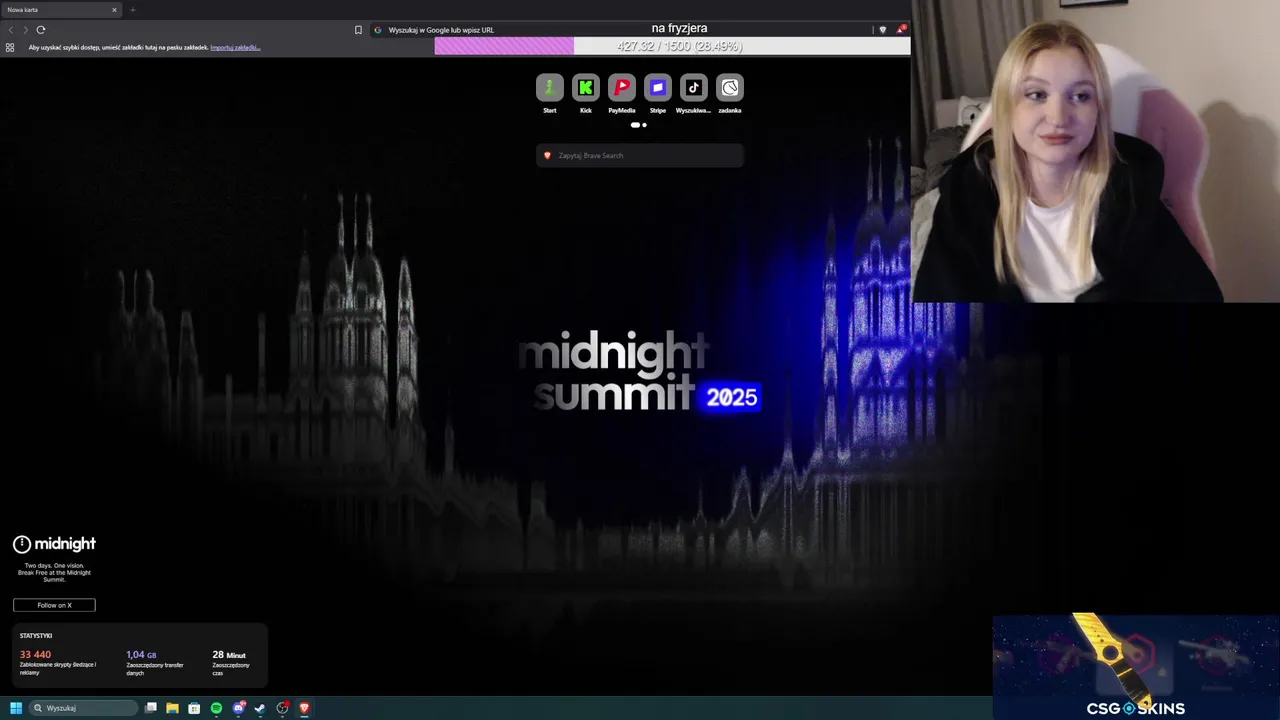Screen dimensions: 1280x720
Task: Open File Explorer from the taskbar
Action: click(172, 708)
